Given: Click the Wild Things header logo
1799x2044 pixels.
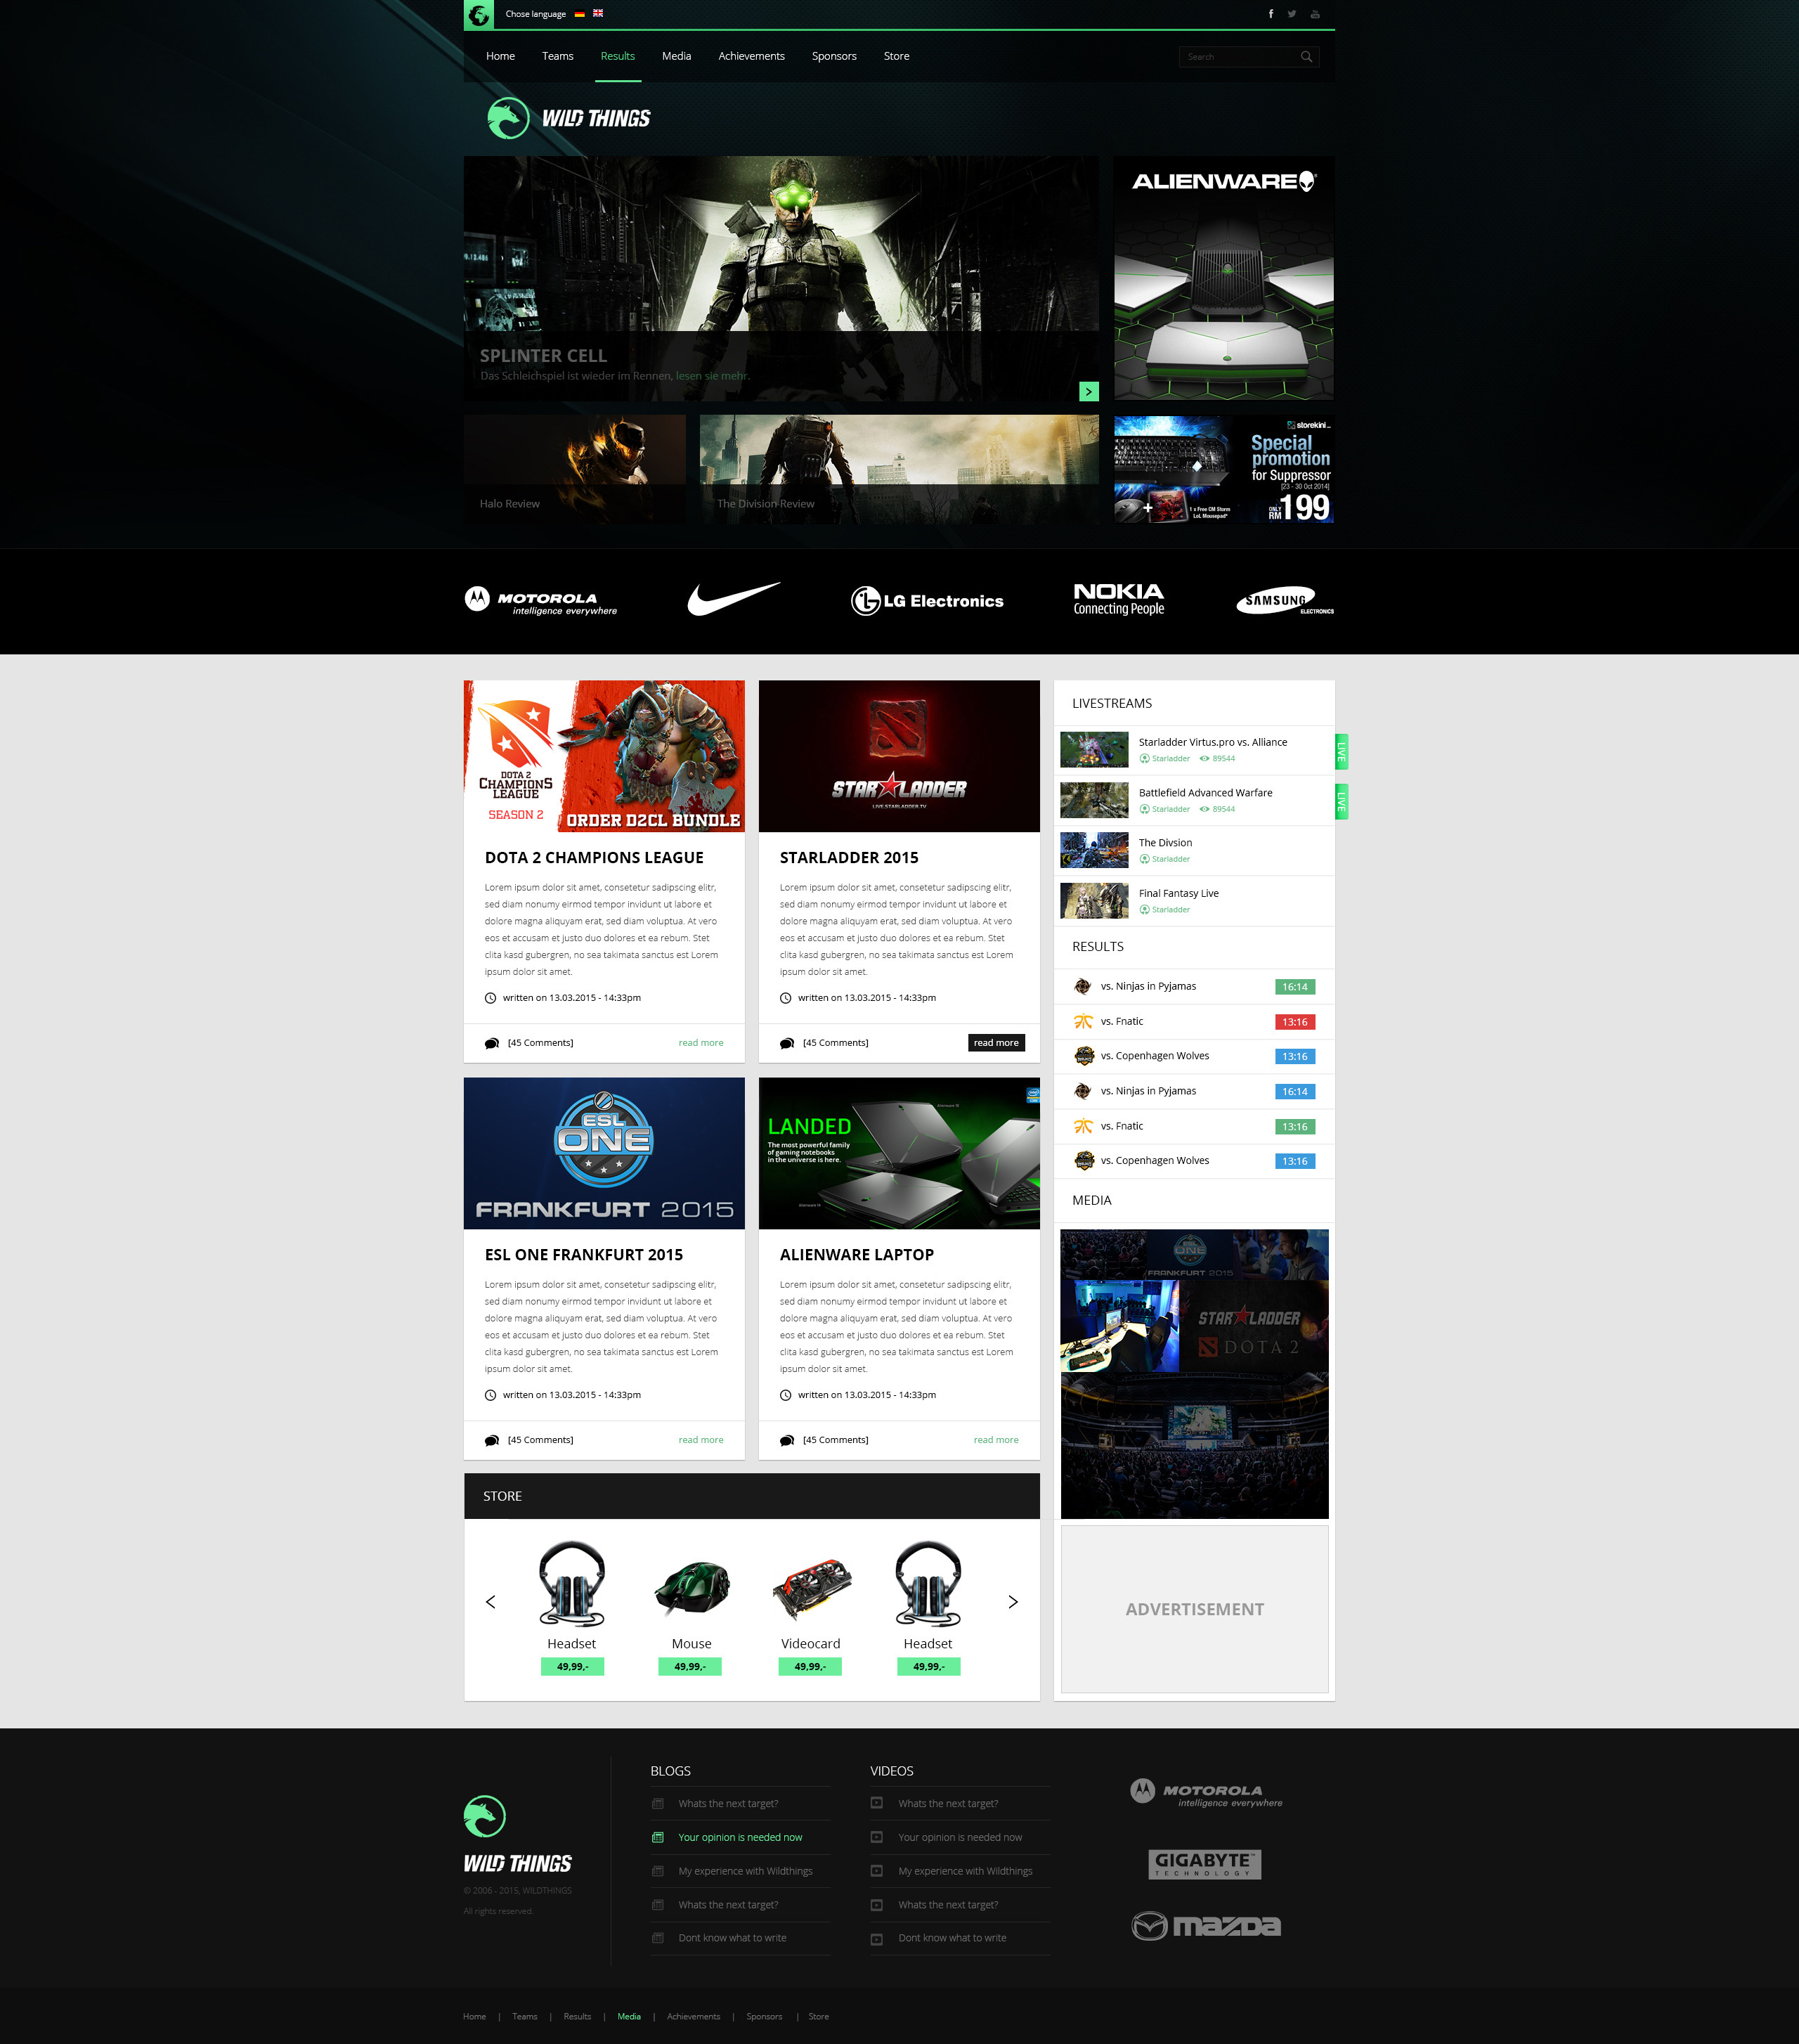Looking at the screenshot, I should point(568,119).
